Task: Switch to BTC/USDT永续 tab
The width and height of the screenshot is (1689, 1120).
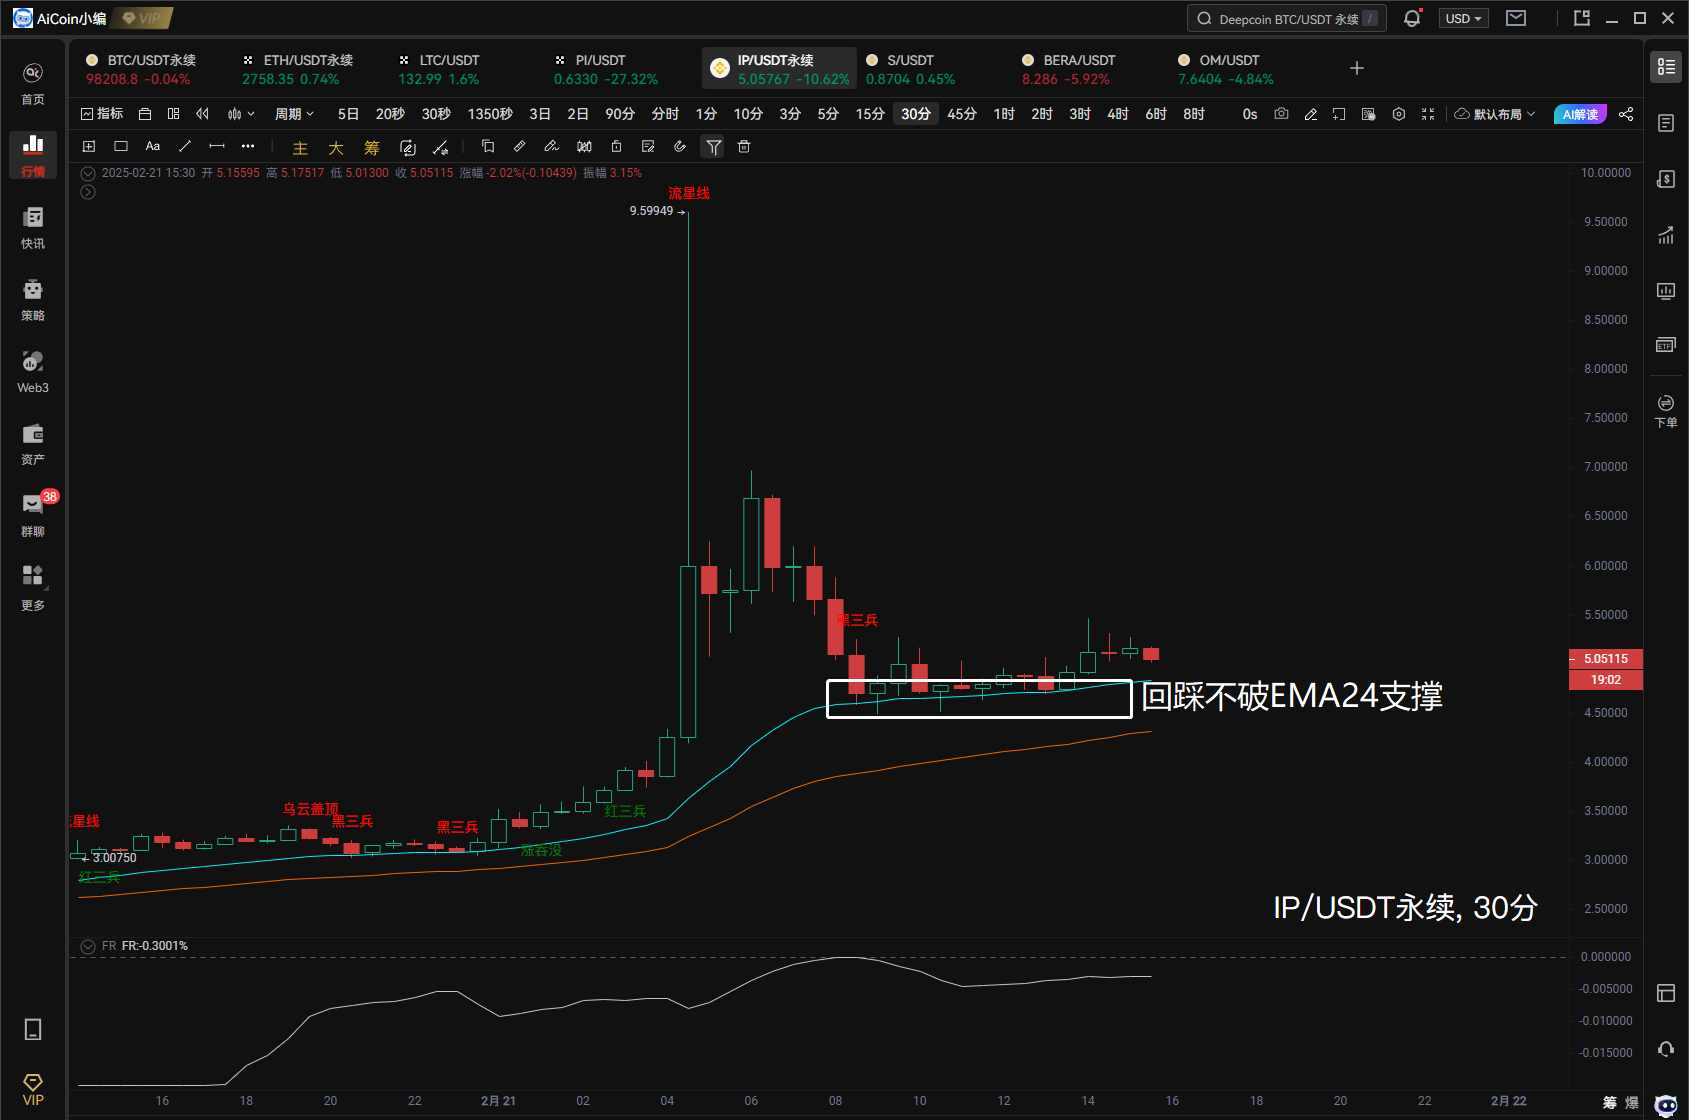Action: coord(146,69)
